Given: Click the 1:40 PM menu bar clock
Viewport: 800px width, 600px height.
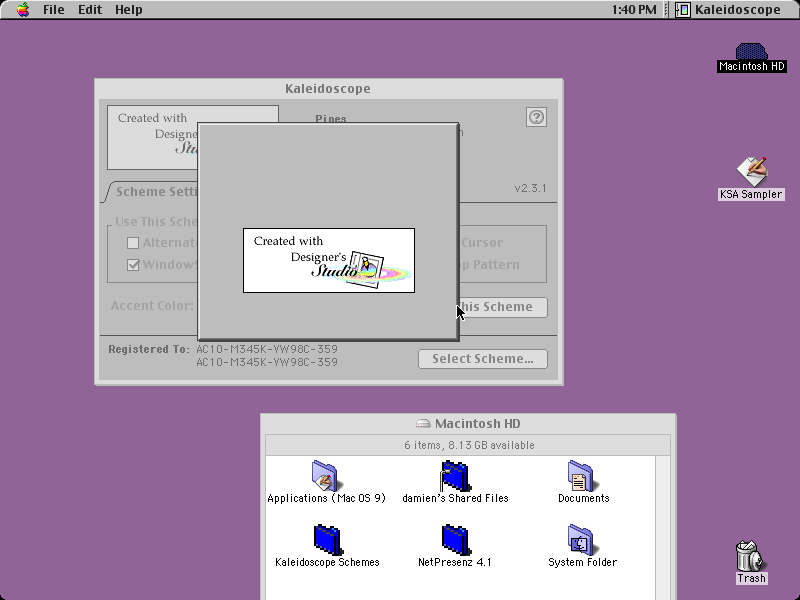Looking at the screenshot, I should click(x=634, y=9).
